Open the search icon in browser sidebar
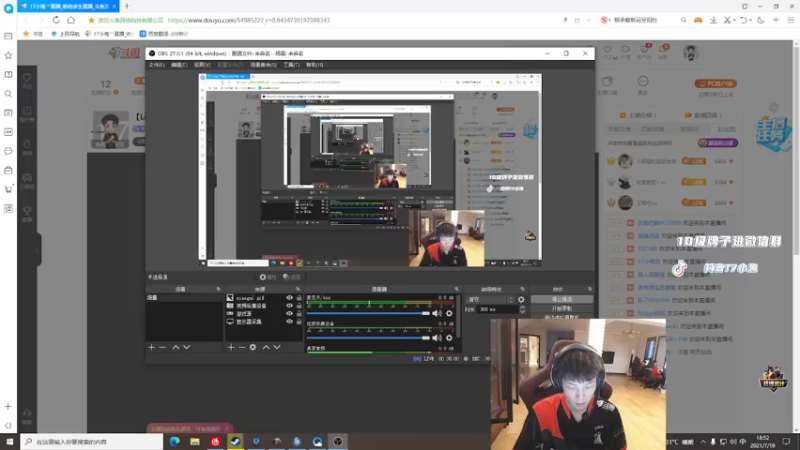Viewport: 800px width, 450px height. pyautogui.click(x=8, y=94)
